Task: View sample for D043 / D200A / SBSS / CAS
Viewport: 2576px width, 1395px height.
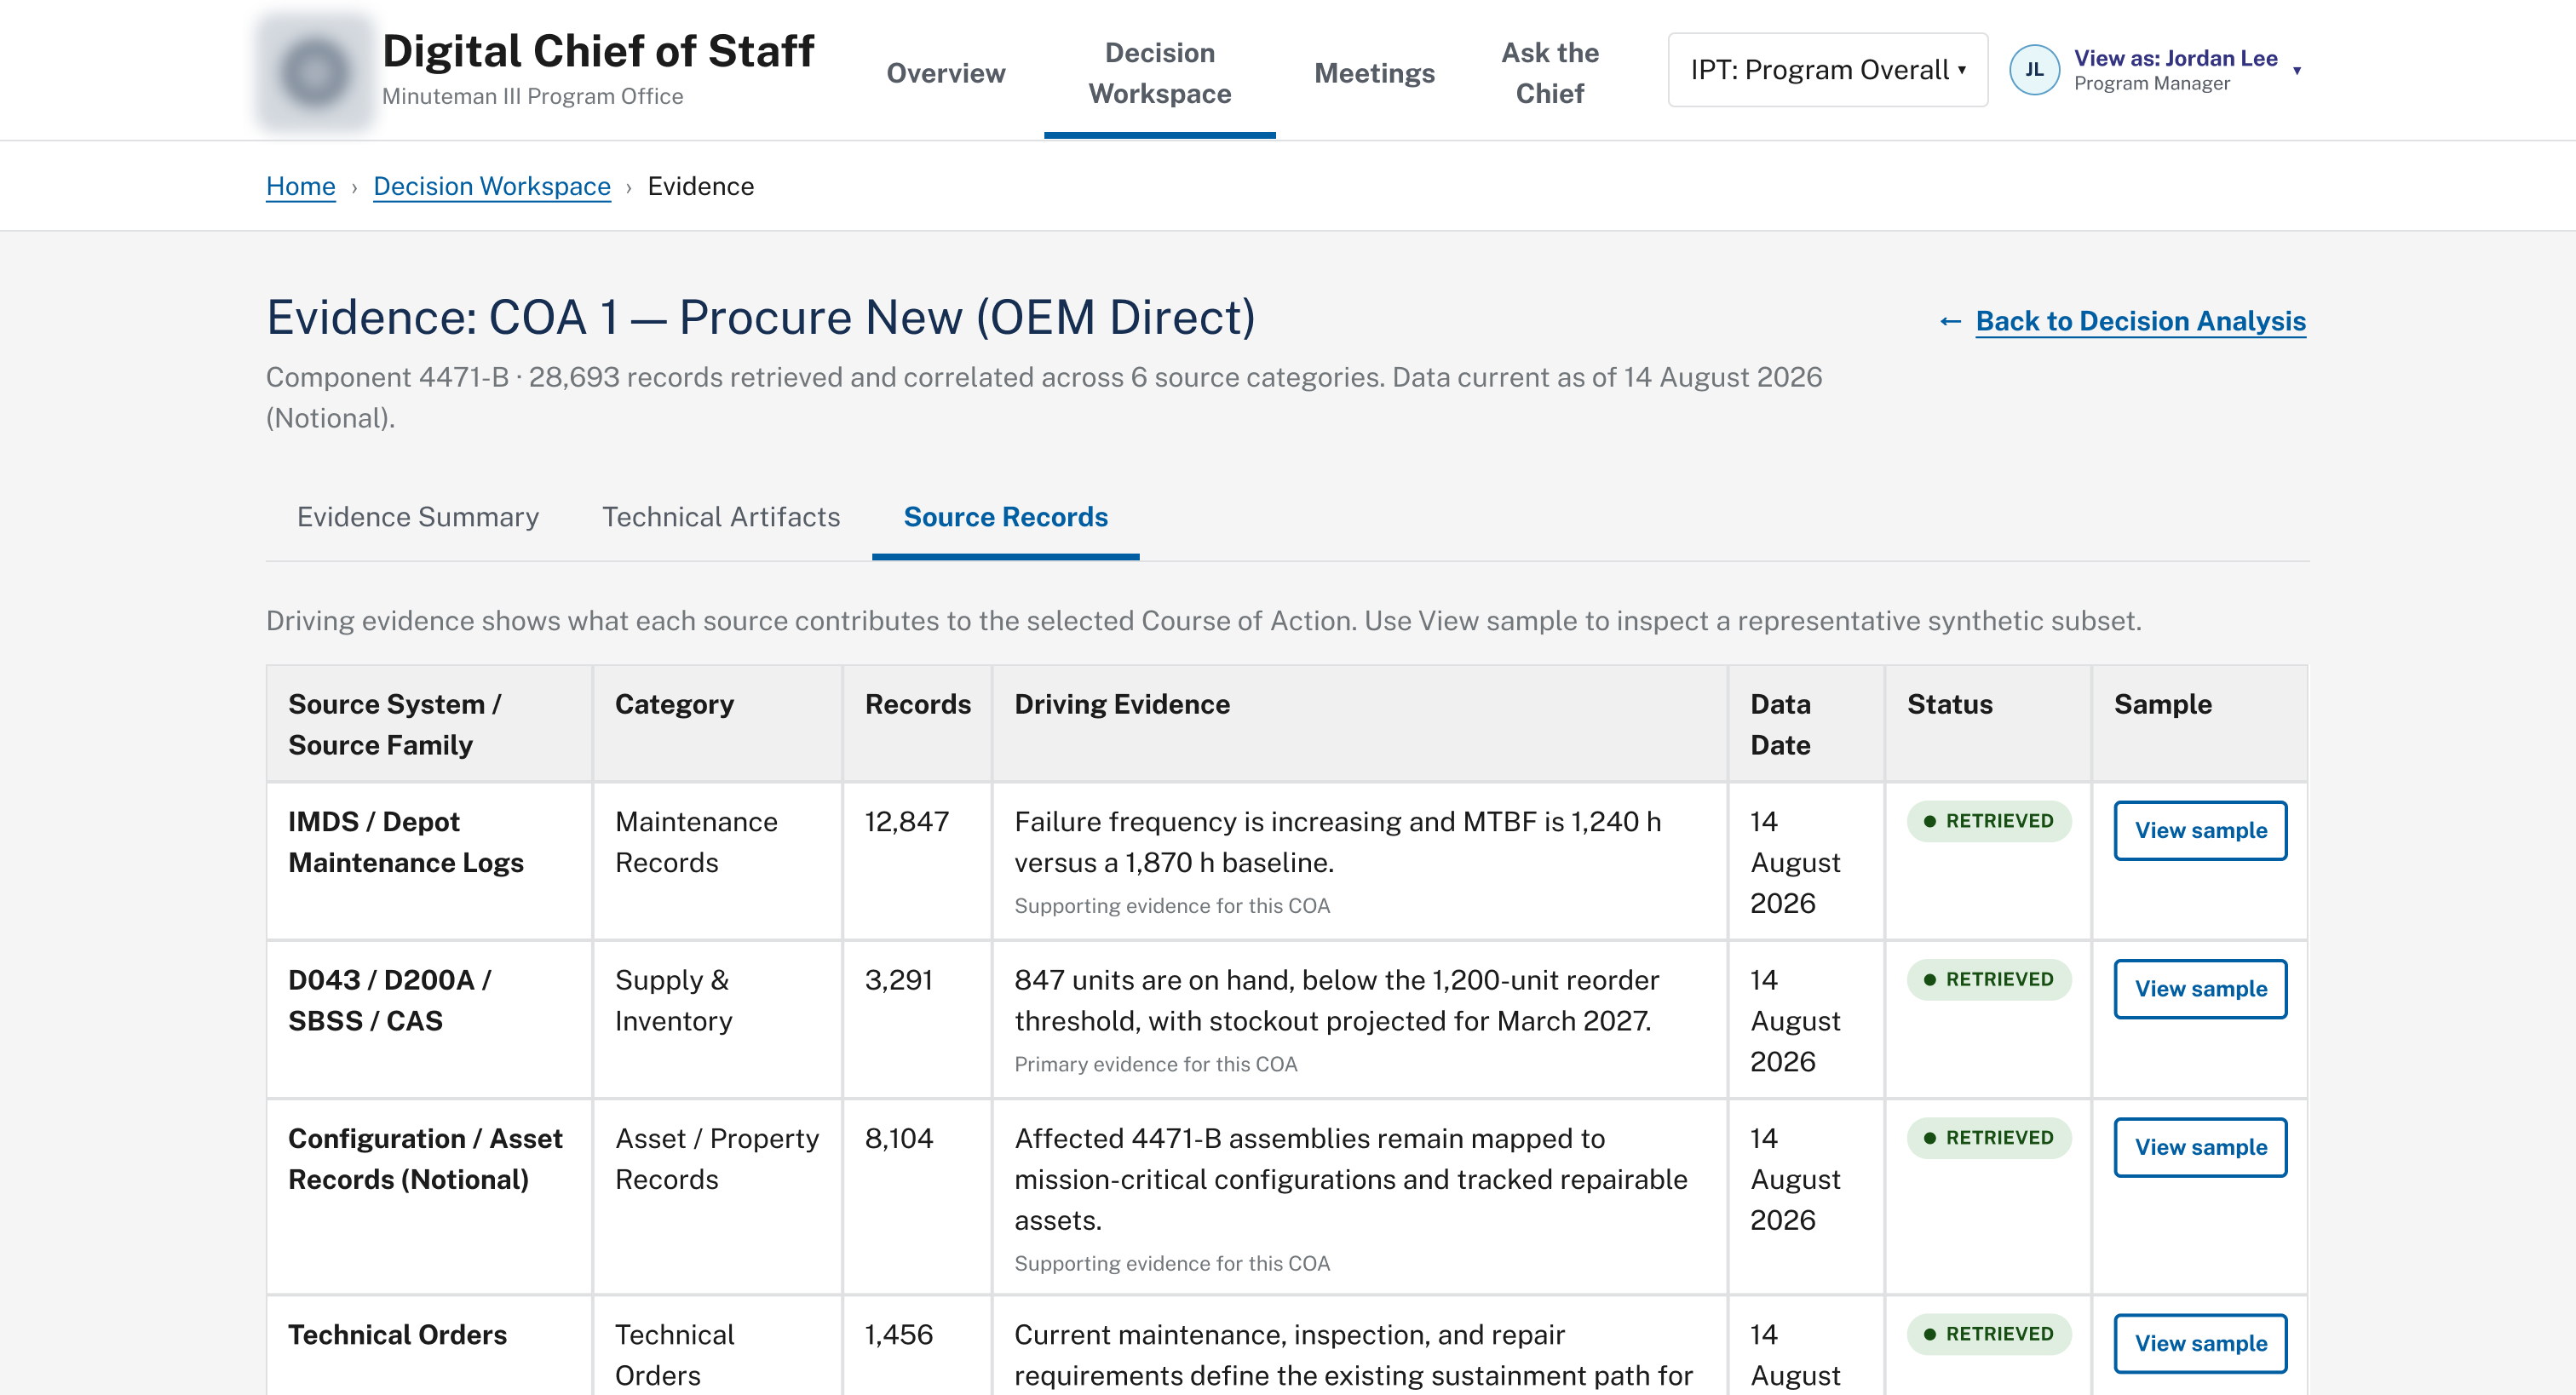Action: (x=2200, y=989)
